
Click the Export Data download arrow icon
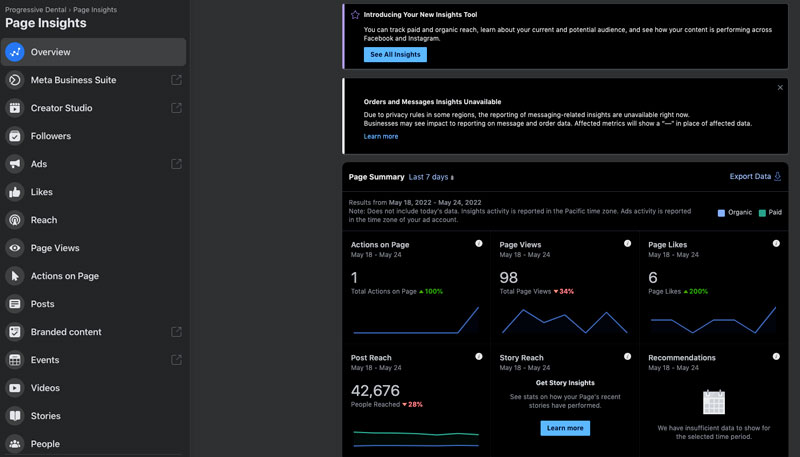[778, 176]
